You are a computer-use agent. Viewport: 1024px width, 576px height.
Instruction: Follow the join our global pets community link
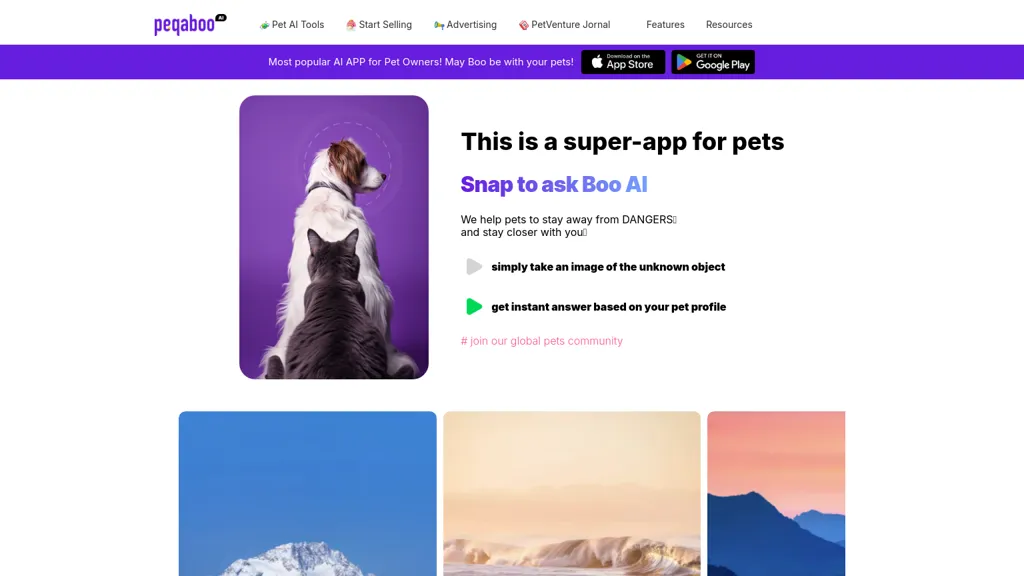[x=542, y=341]
